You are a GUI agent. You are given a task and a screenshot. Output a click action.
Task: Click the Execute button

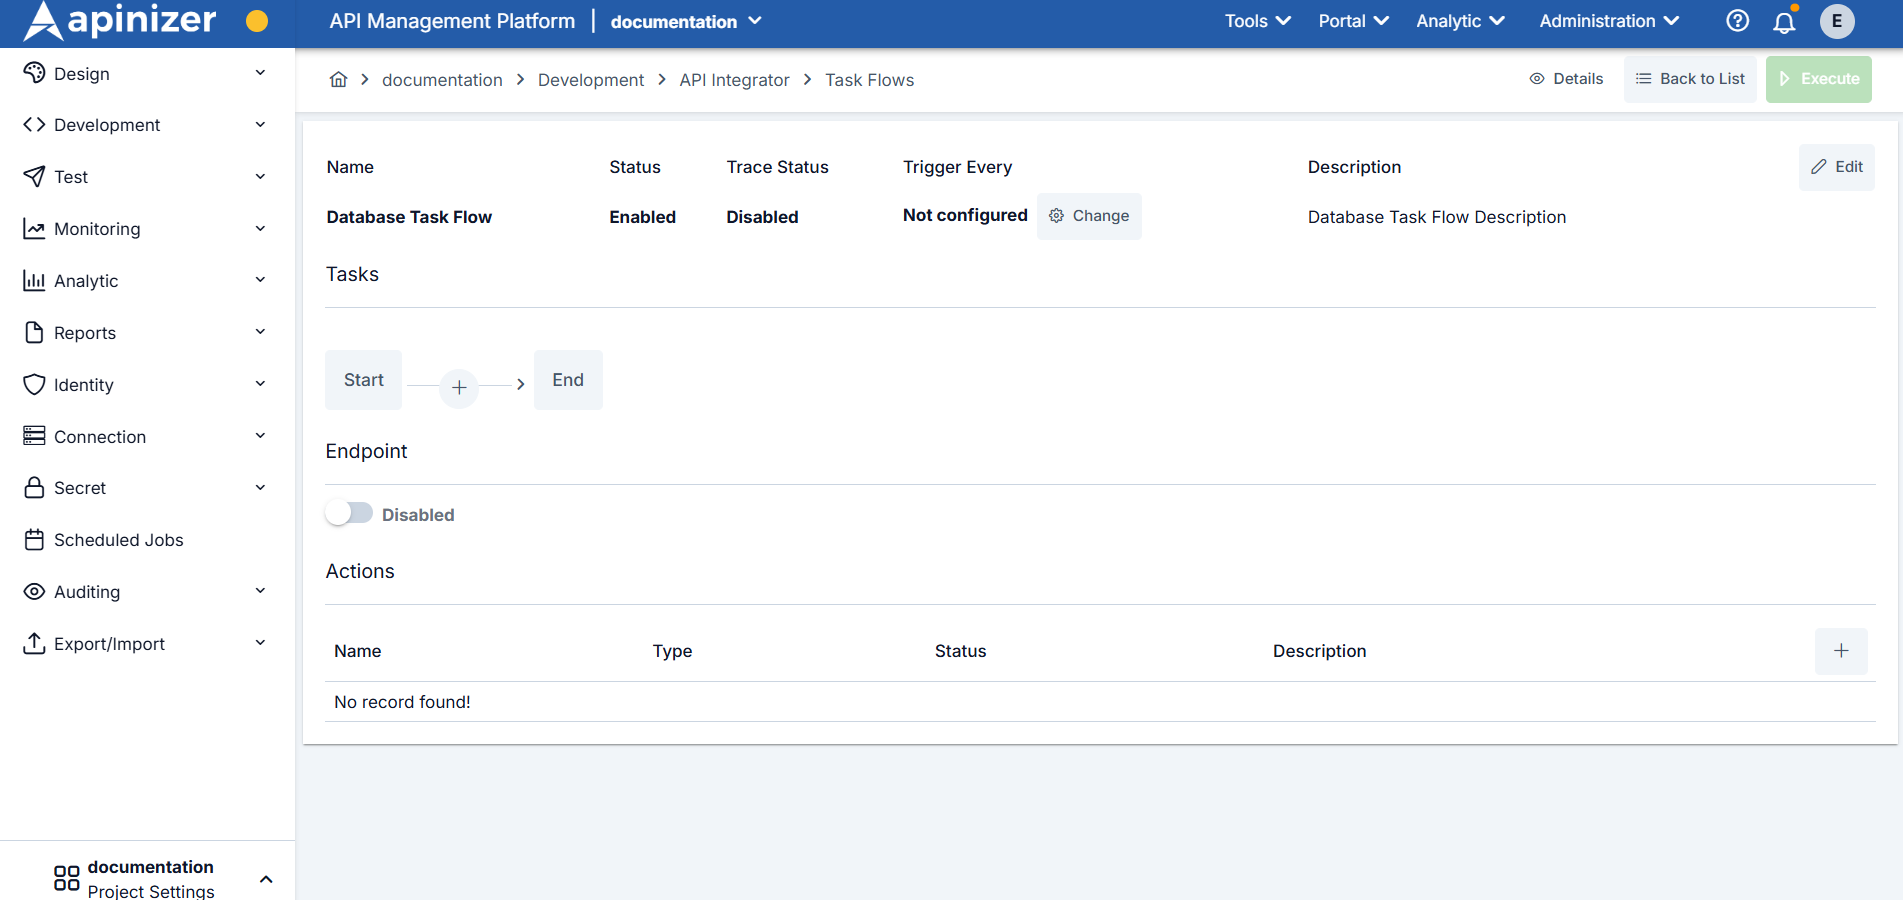coord(1818,78)
